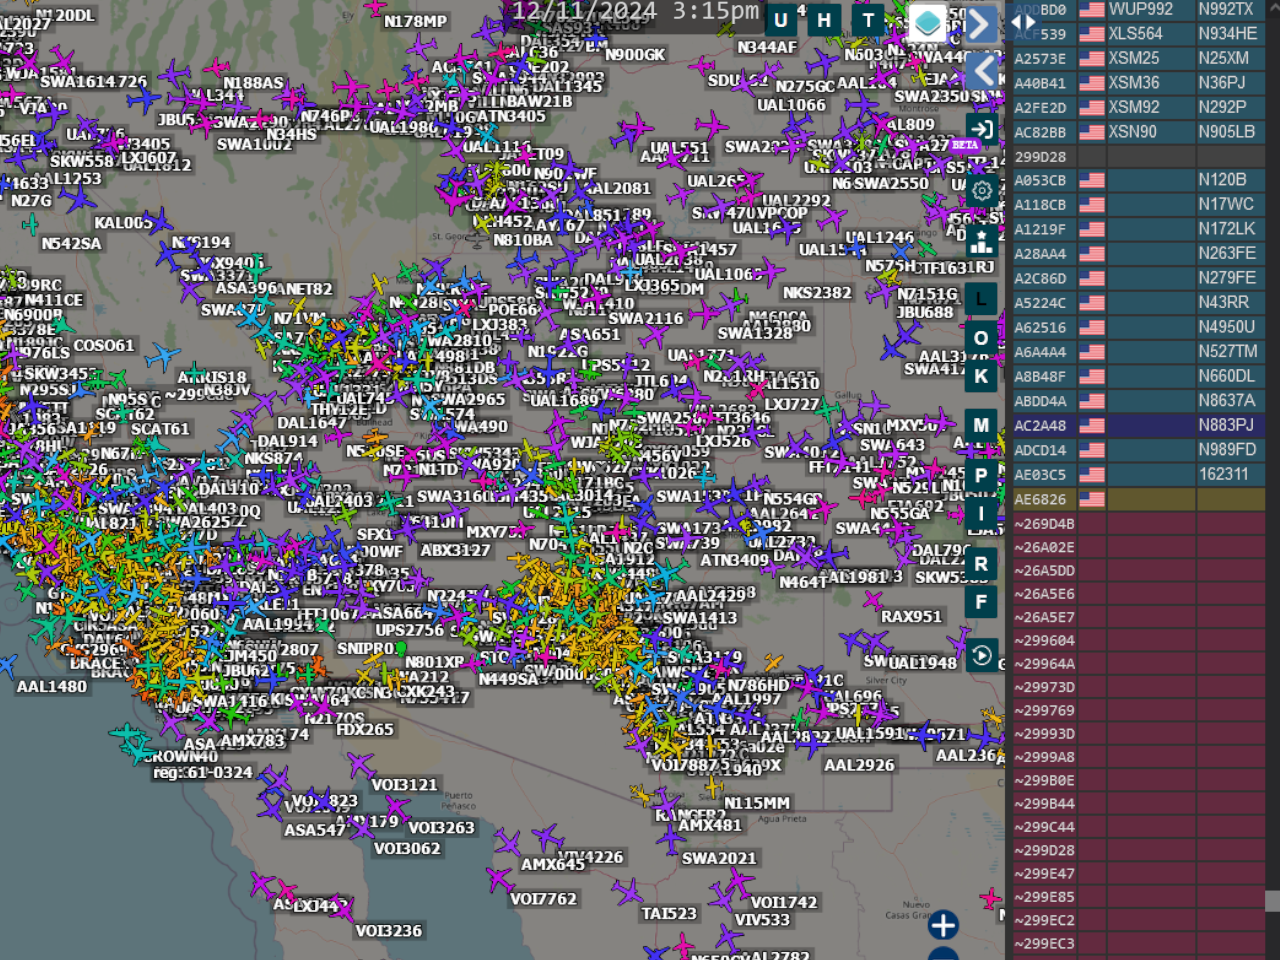The height and width of the screenshot is (960, 1280).
Task: Toggle the L map option button
Action: (x=981, y=298)
